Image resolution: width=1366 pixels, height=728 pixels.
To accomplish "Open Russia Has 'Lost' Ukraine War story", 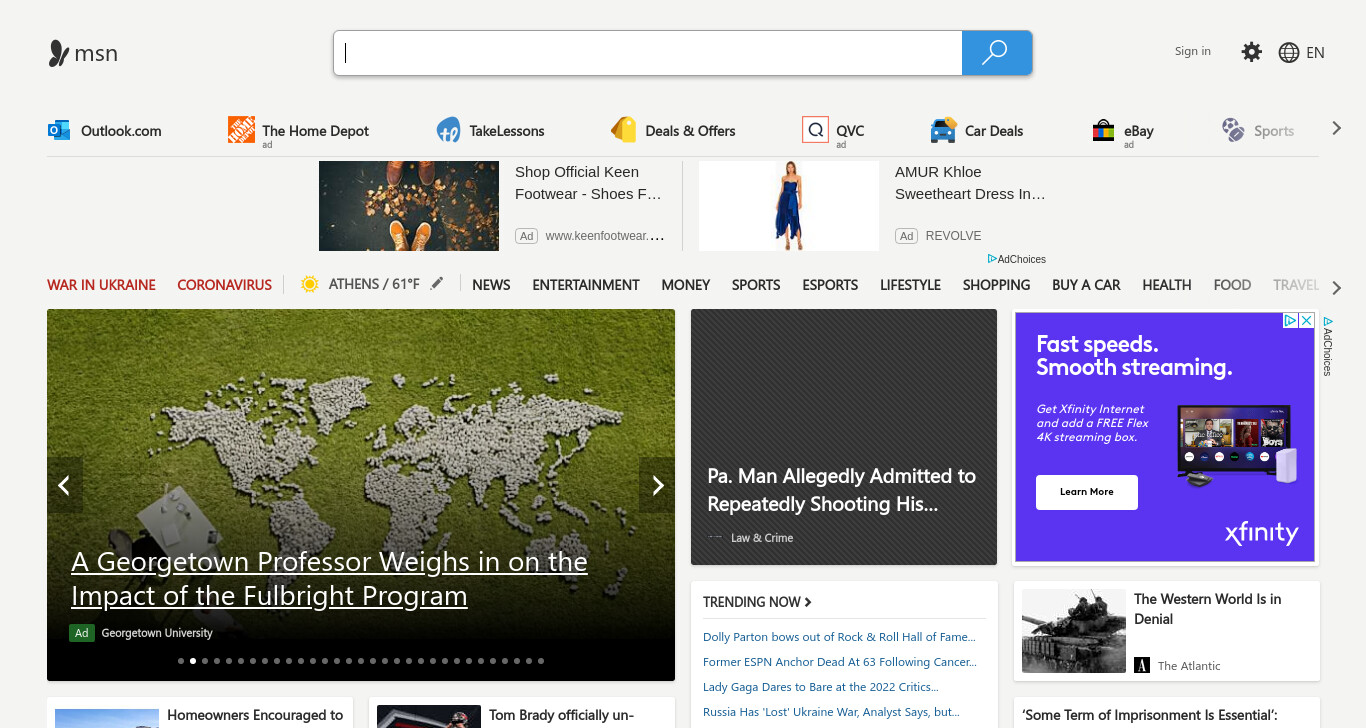I will coord(831,712).
